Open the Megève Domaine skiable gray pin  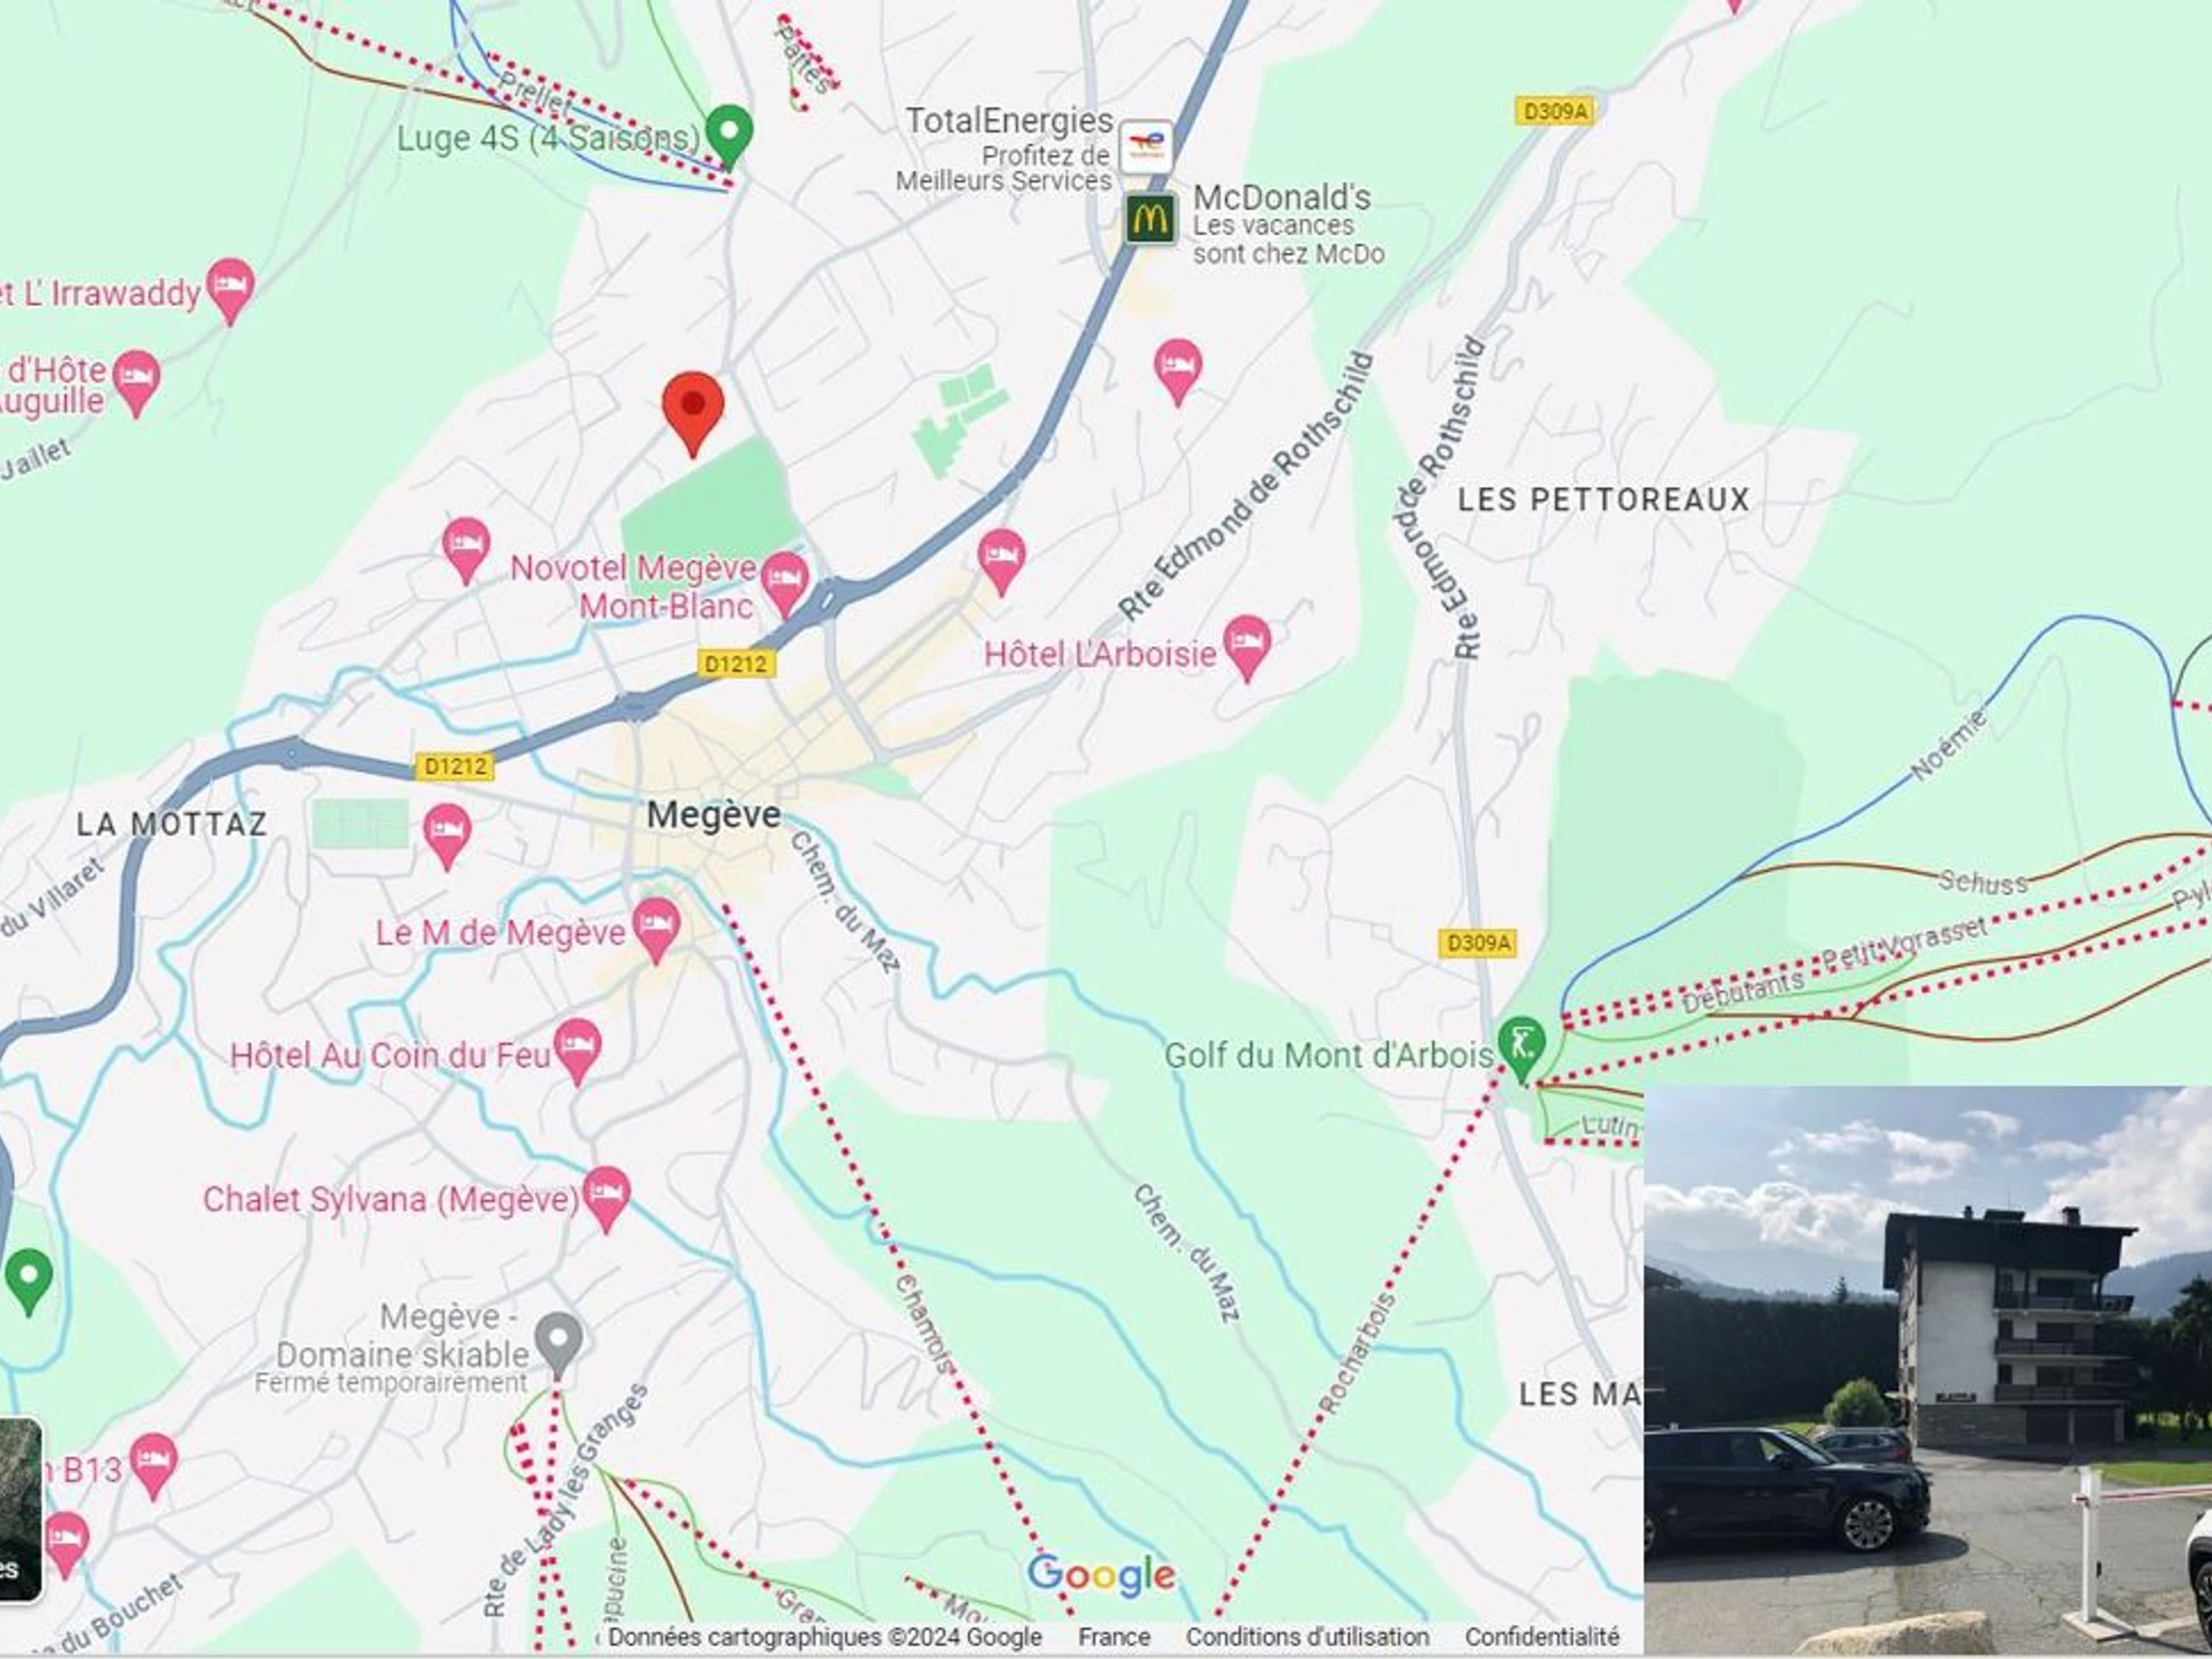[558, 1345]
